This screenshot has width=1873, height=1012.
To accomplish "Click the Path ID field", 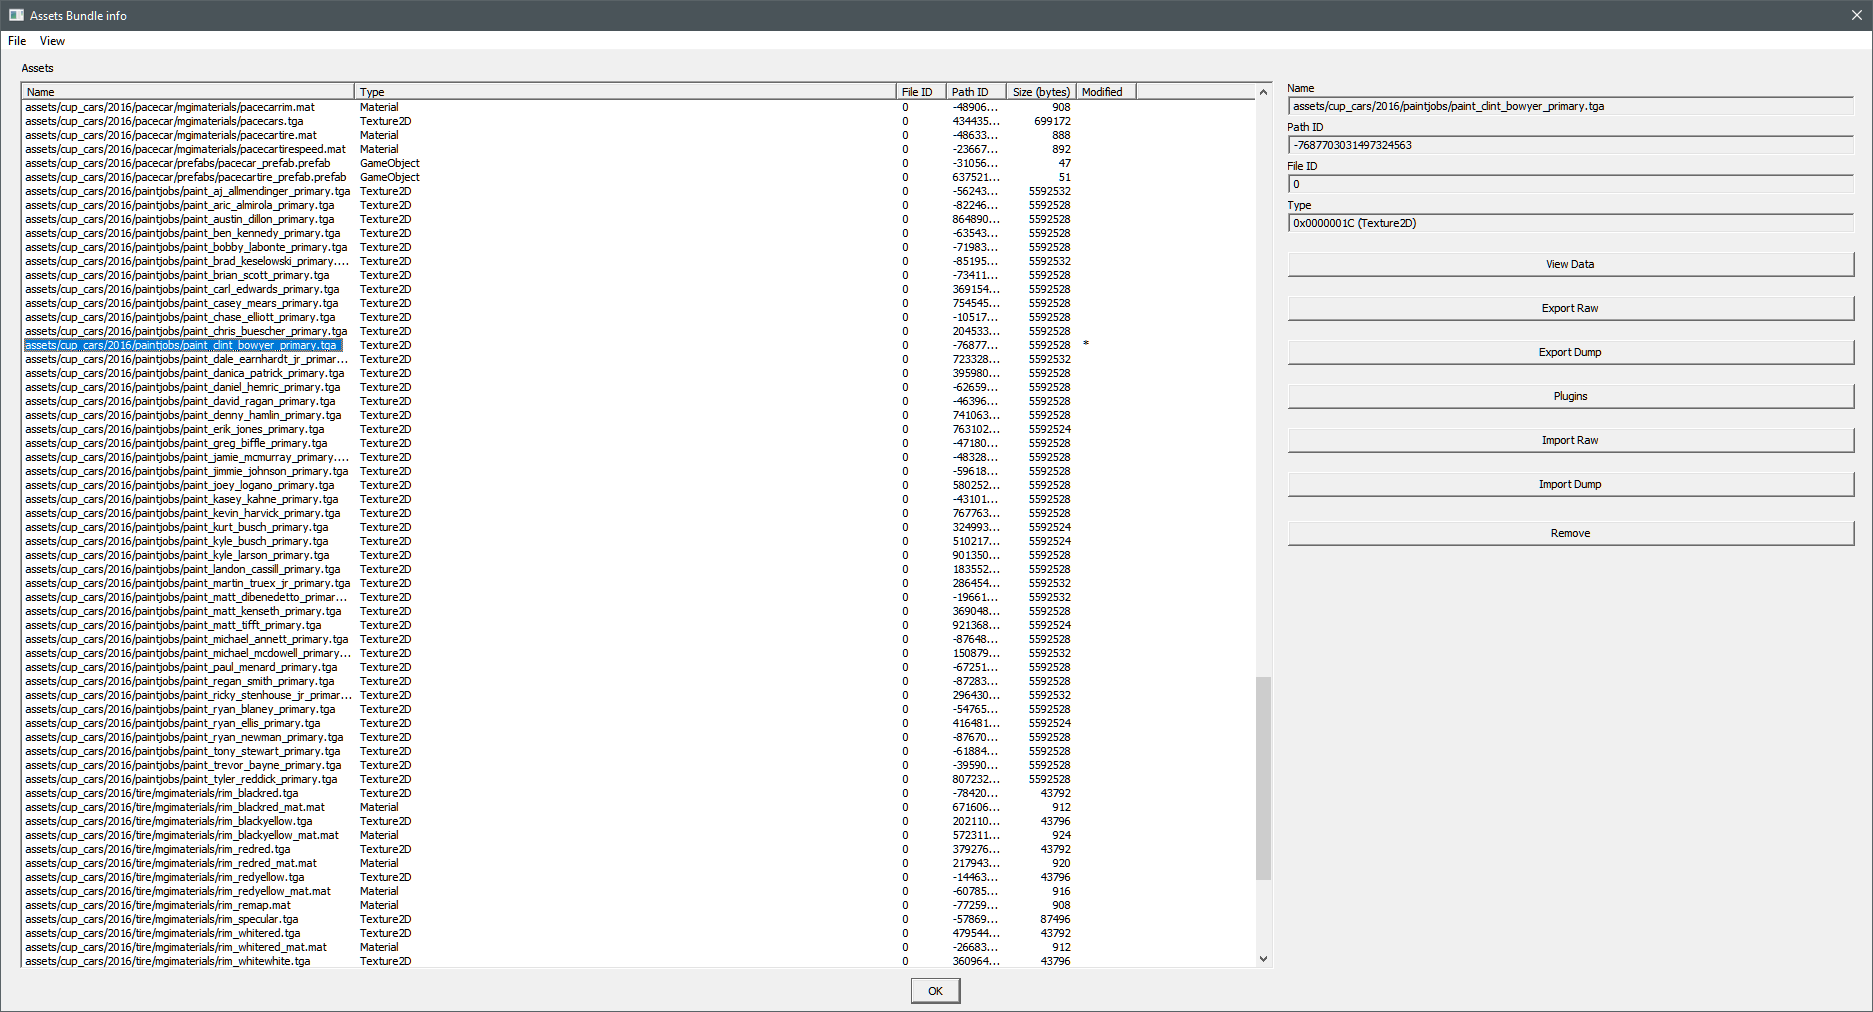I will click(x=1570, y=145).
